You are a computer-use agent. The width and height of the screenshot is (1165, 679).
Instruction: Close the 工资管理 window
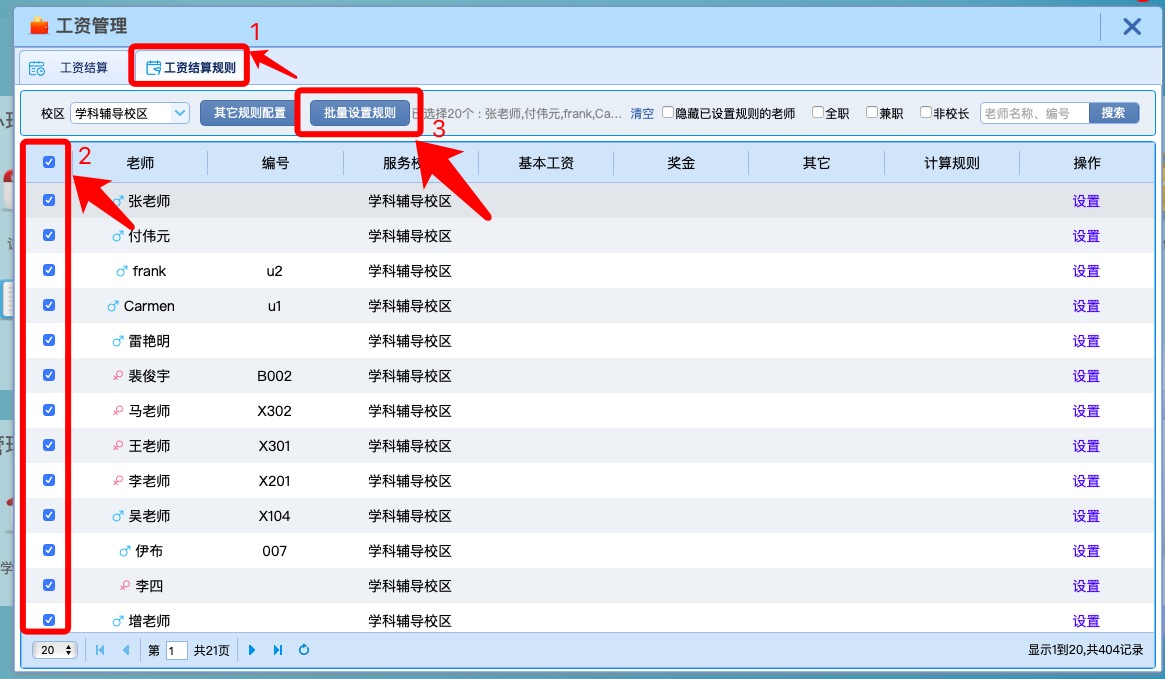(x=1132, y=27)
